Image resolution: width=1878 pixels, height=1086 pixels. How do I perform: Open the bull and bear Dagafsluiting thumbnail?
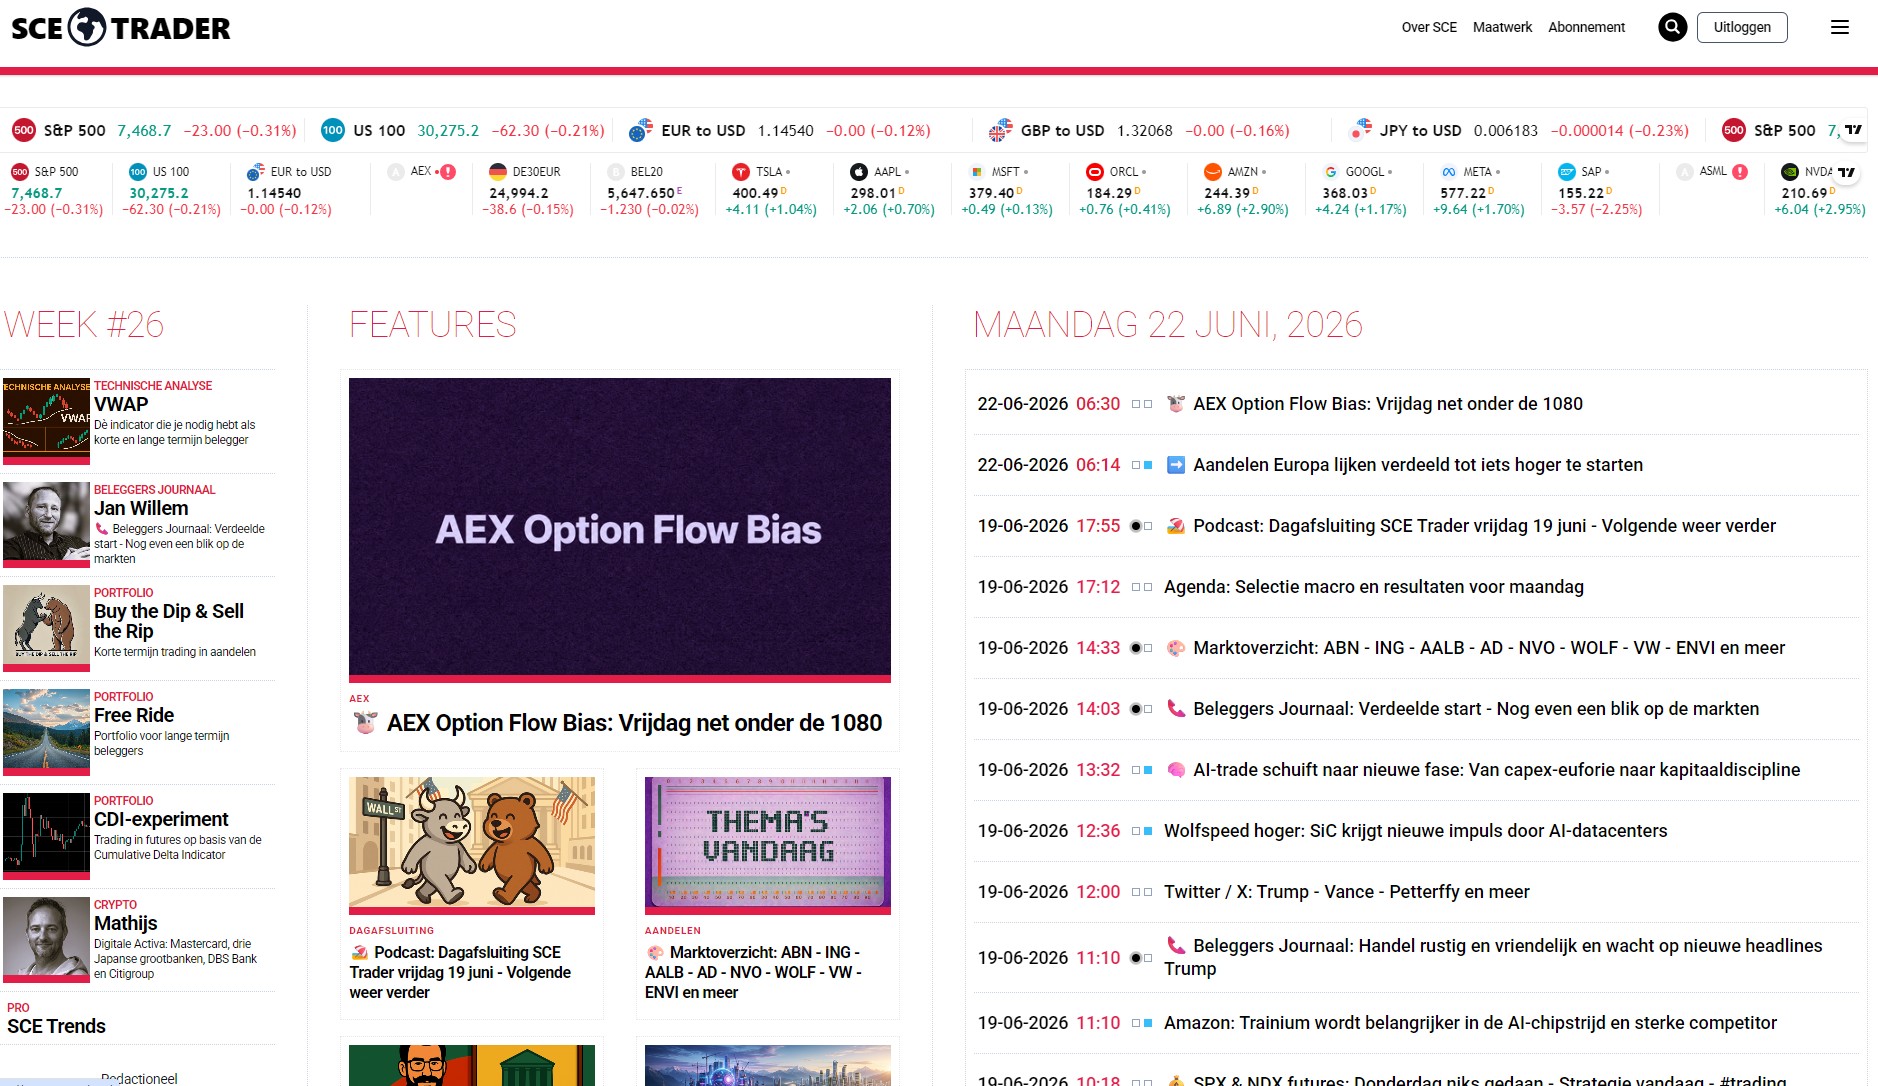click(x=472, y=845)
